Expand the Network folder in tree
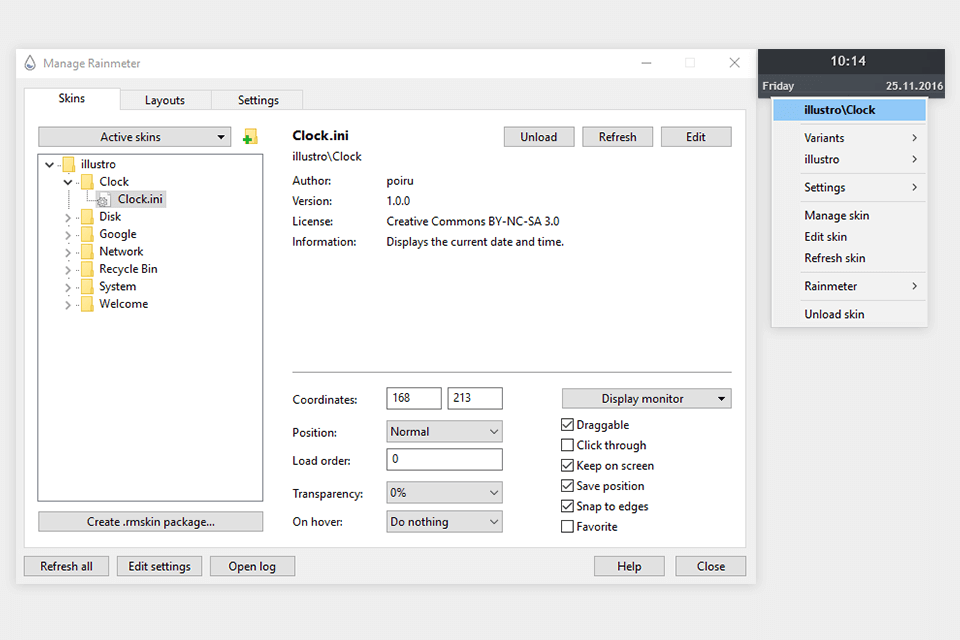This screenshot has height=640, width=960. (x=68, y=252)
